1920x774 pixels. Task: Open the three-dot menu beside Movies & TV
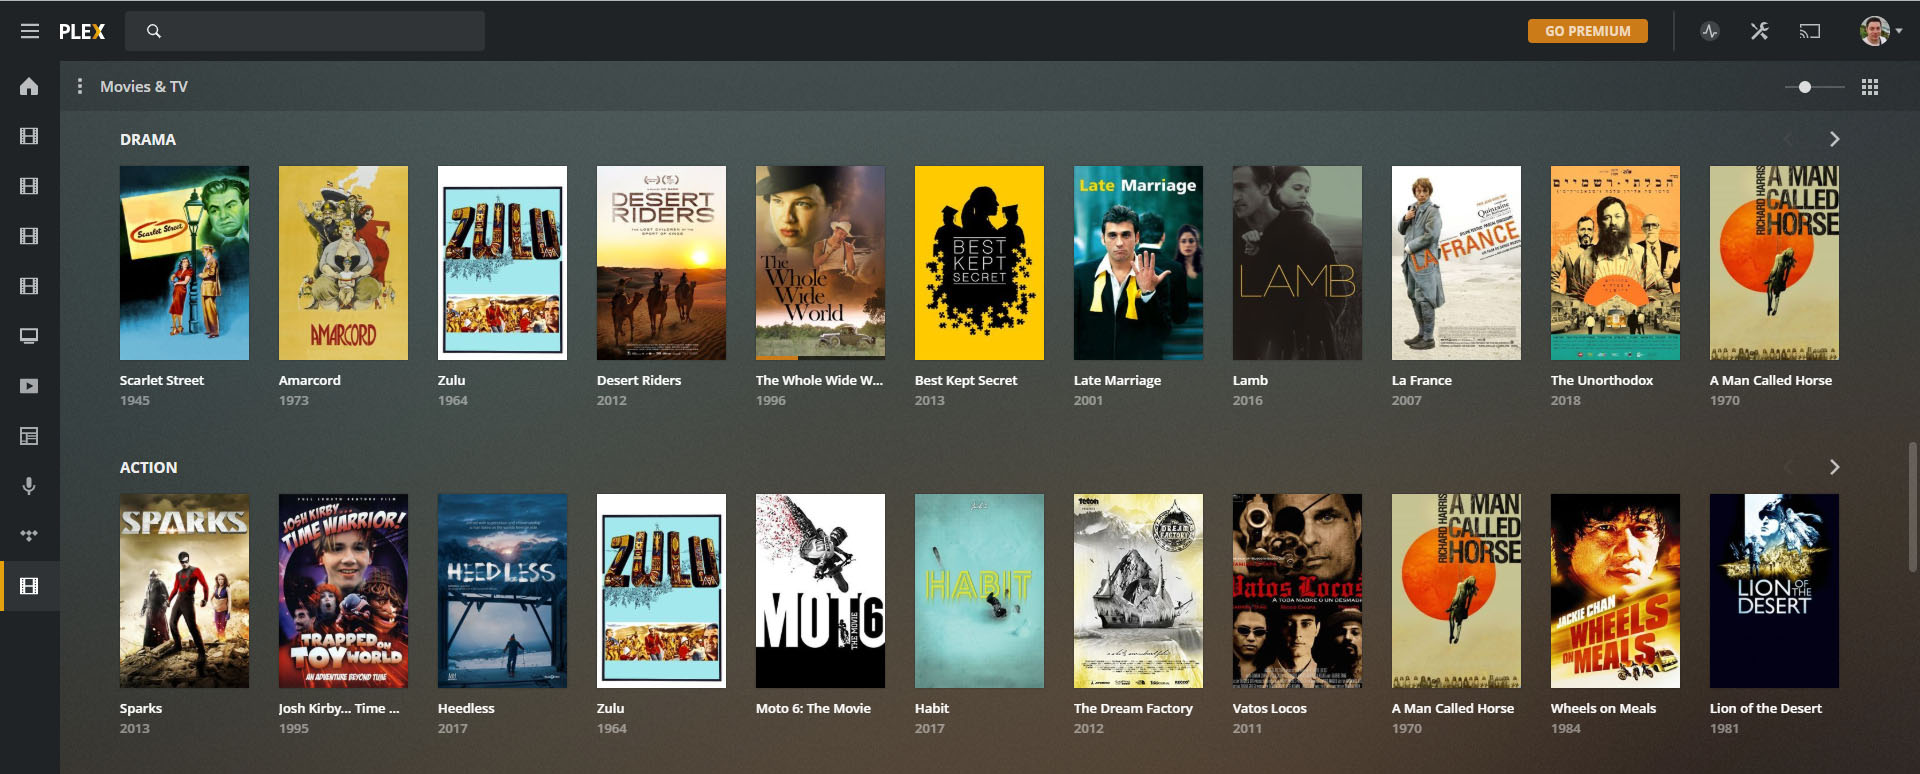[x=80, y=87]
